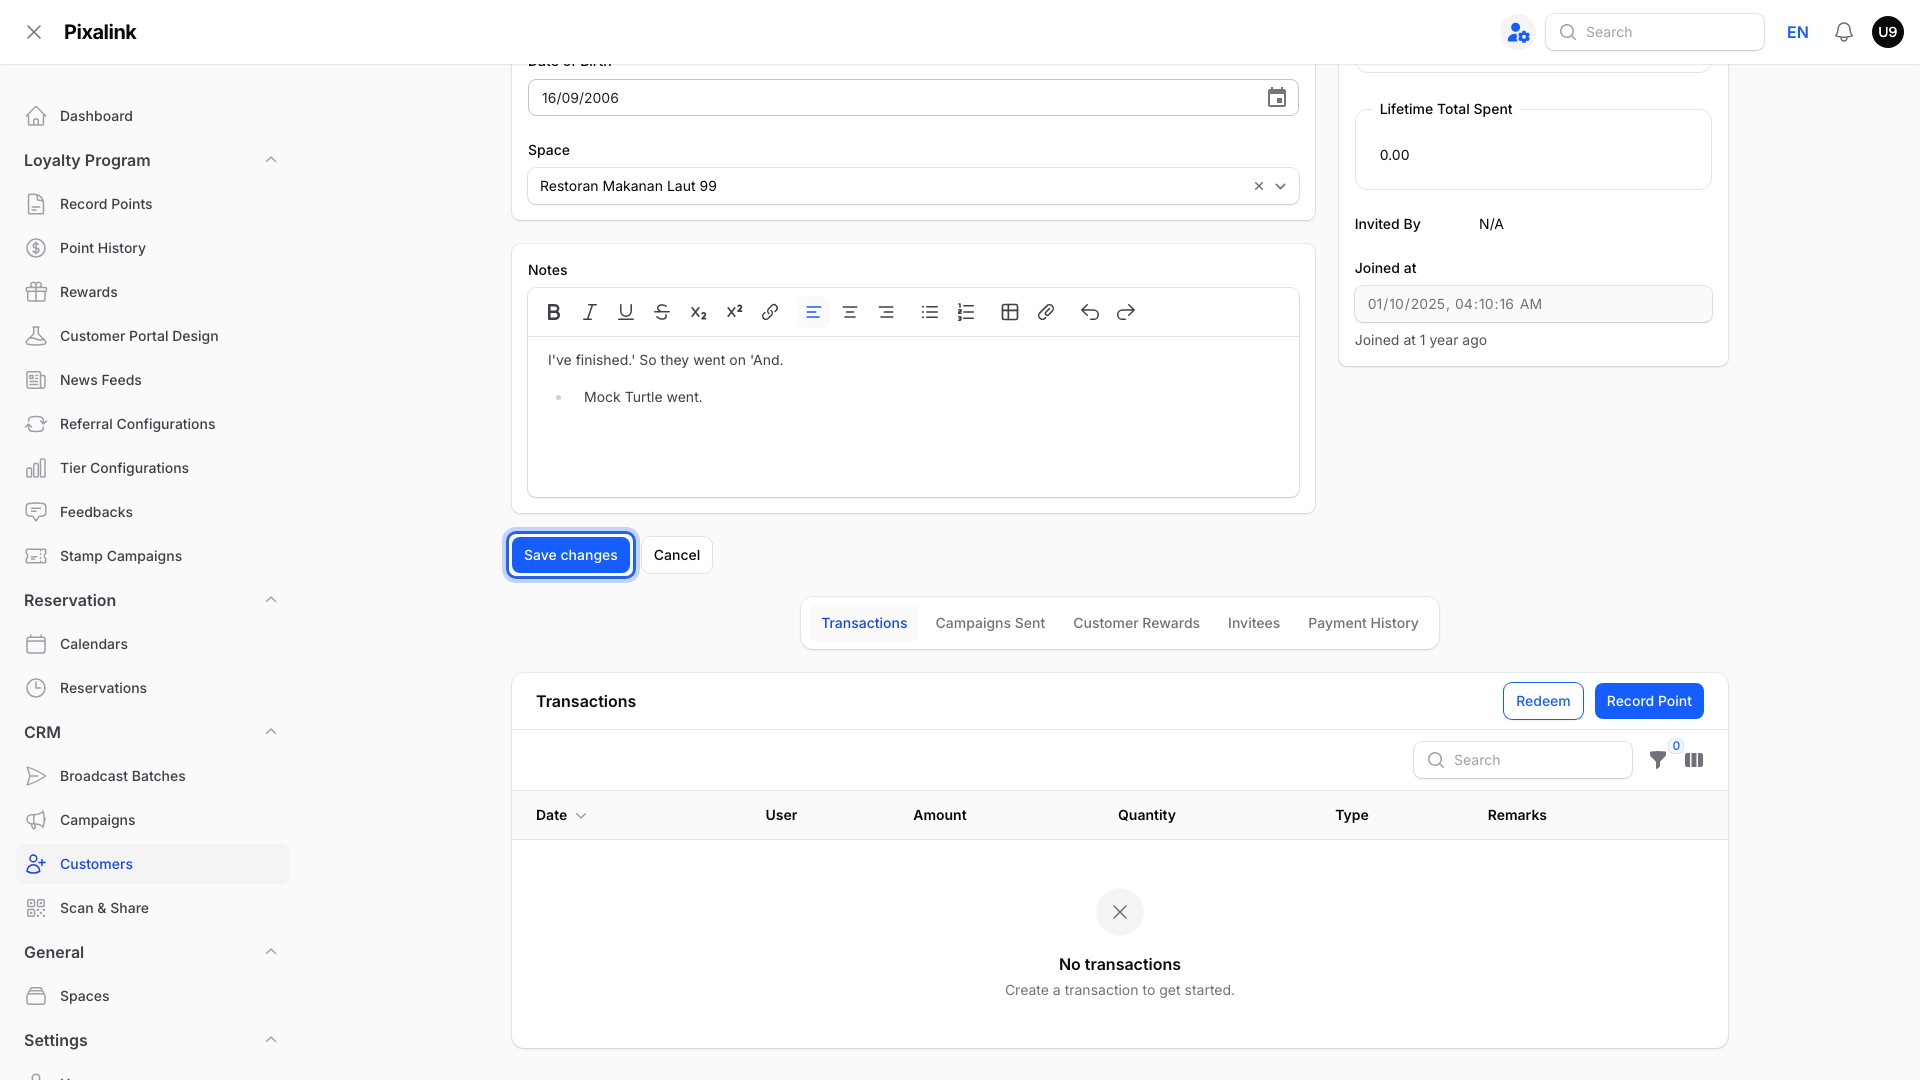1920x1080 pixels.
Task: Collapse the Settings sidebar section
Action: click(x=270, y=1040)
